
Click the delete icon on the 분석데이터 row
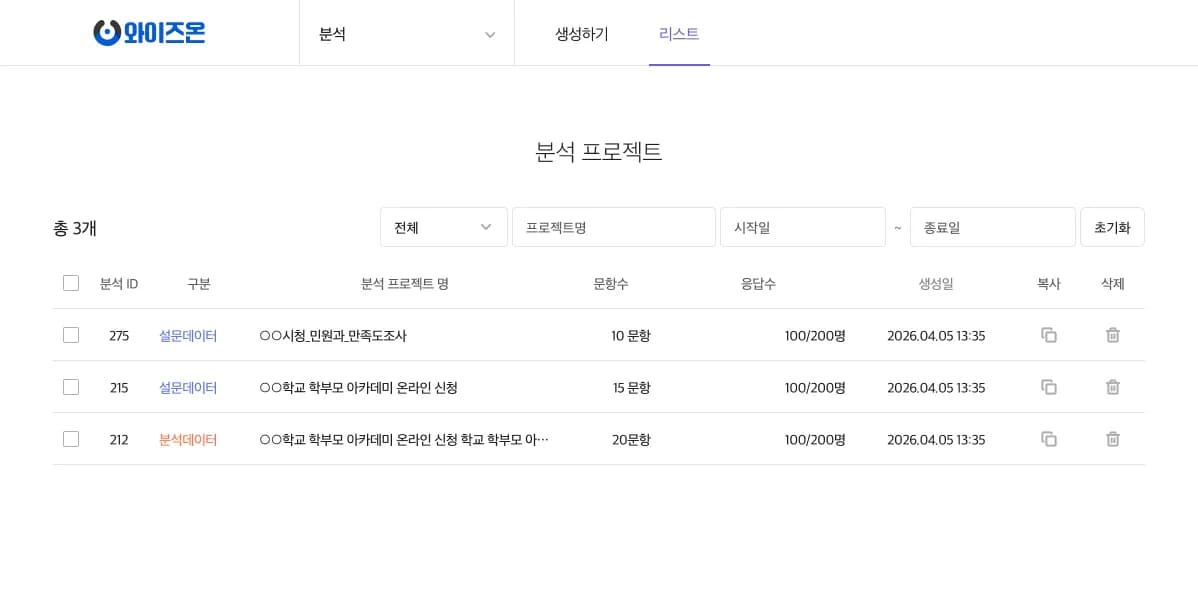1113,439
